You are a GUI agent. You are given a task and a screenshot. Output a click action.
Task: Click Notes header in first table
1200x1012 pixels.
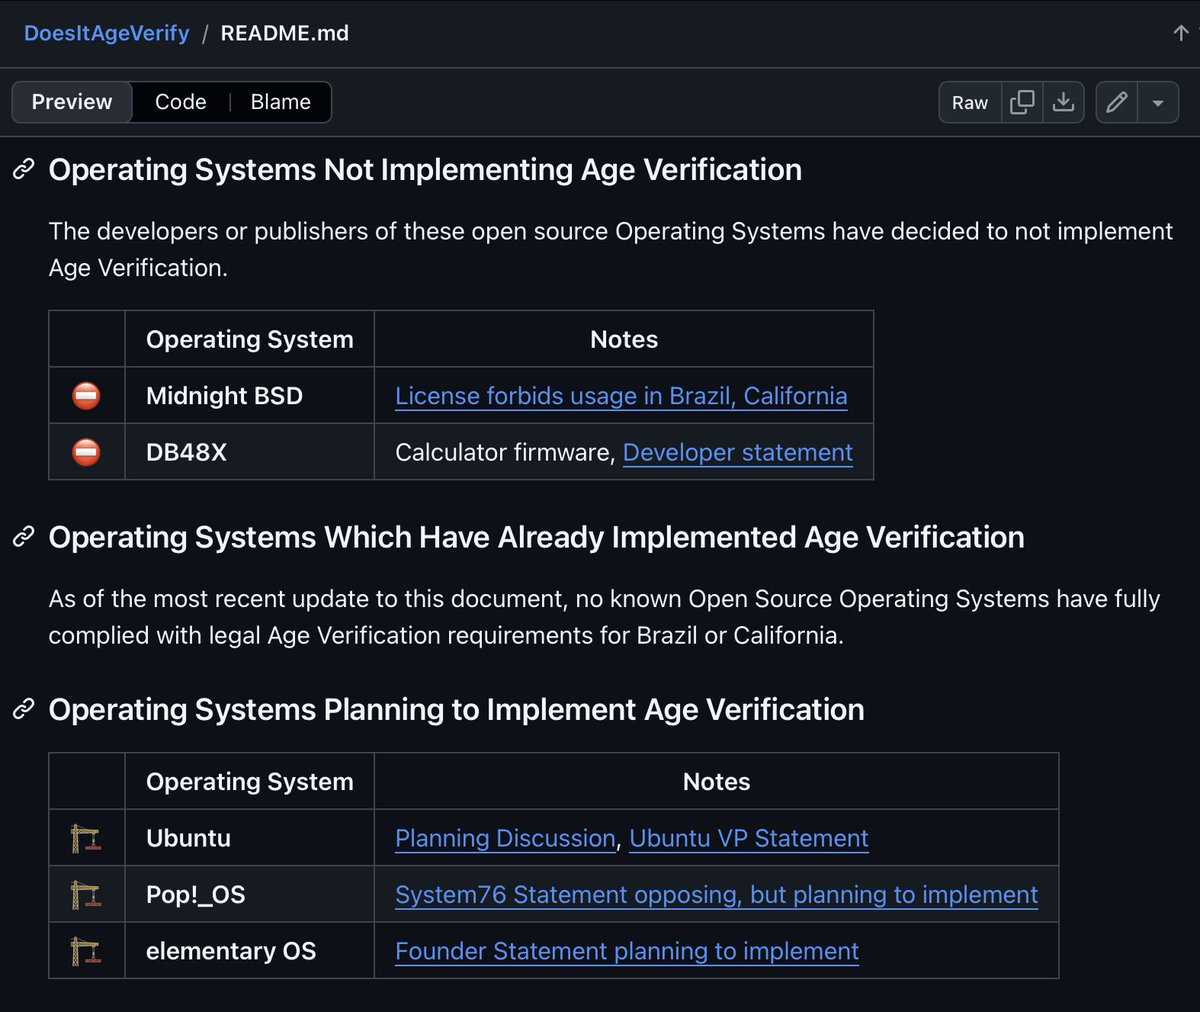[x=624, y=340]
